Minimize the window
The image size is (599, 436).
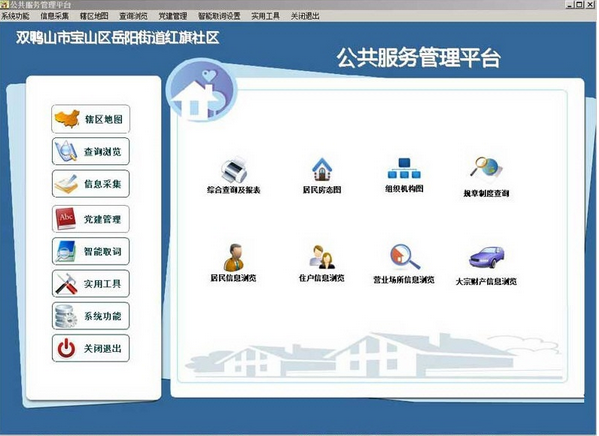point(570,4)
